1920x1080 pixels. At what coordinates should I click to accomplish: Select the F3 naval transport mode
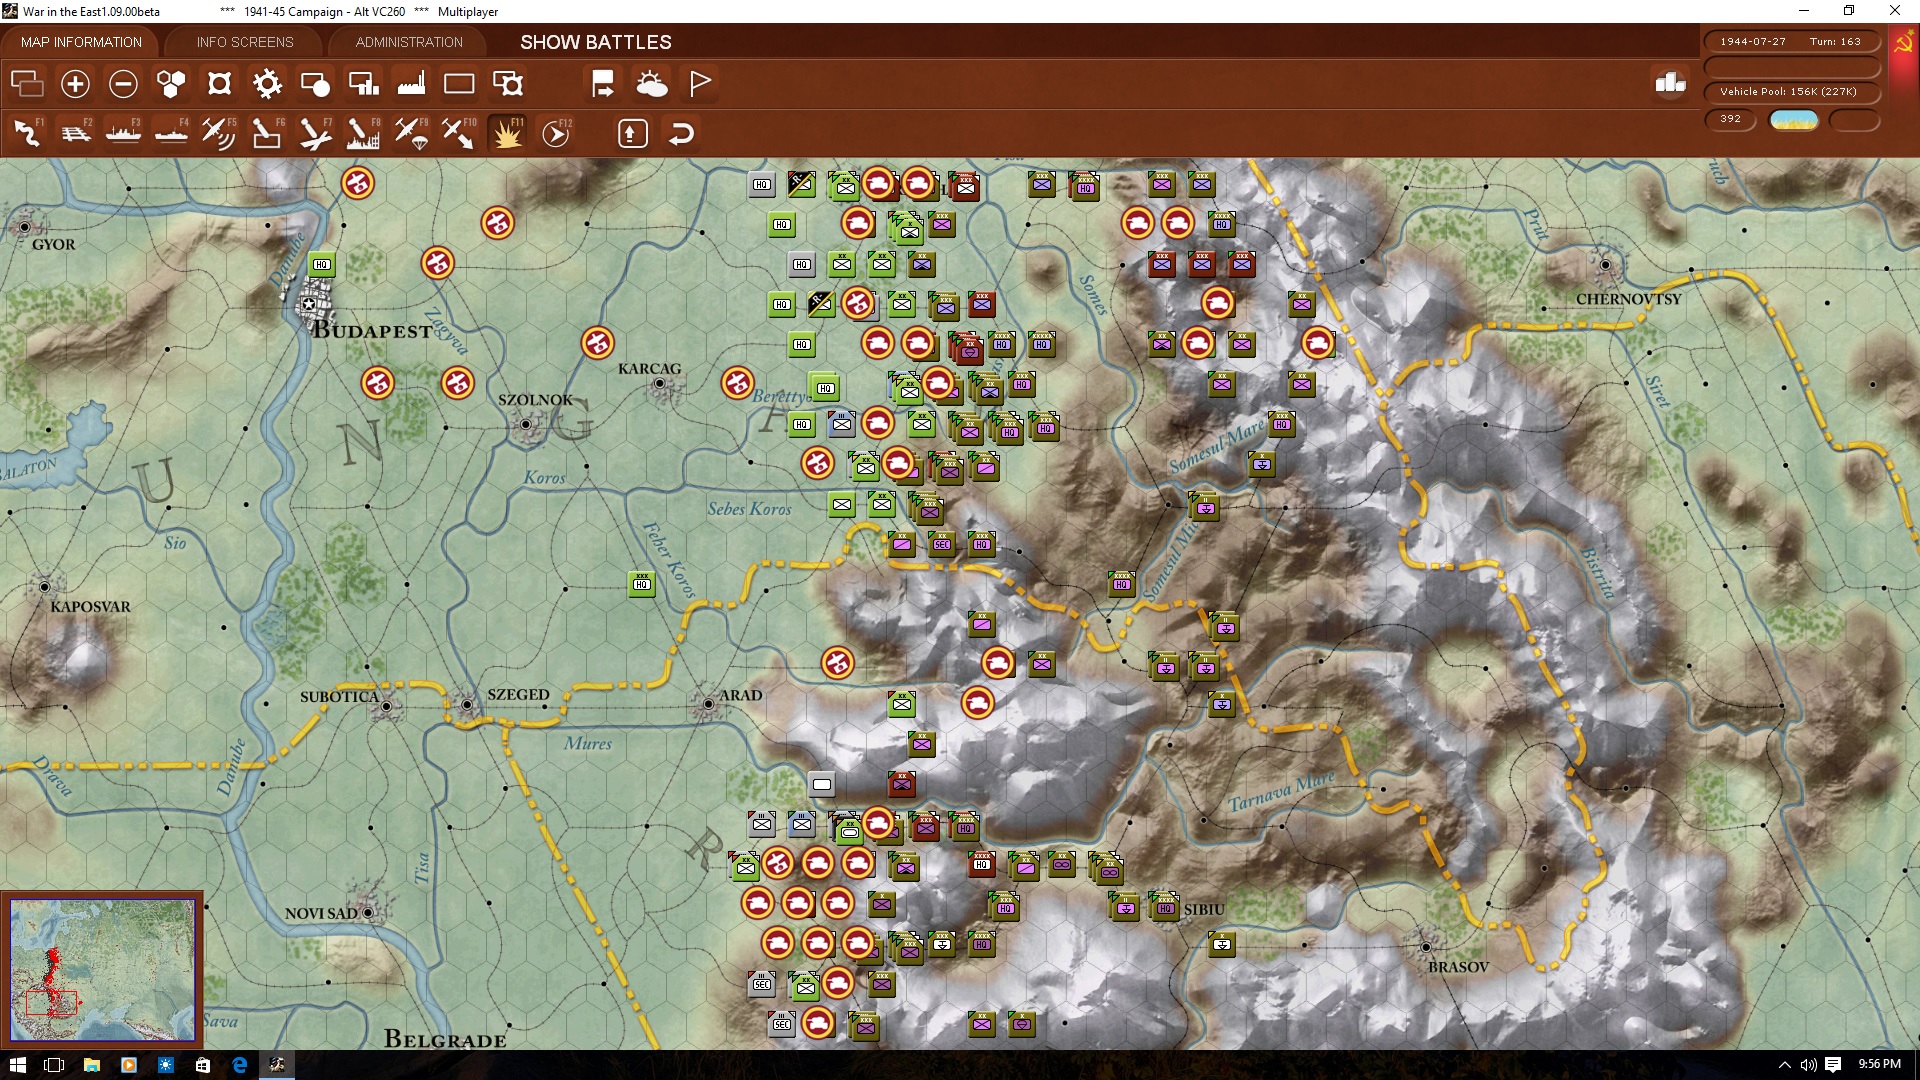coord(124,133)
